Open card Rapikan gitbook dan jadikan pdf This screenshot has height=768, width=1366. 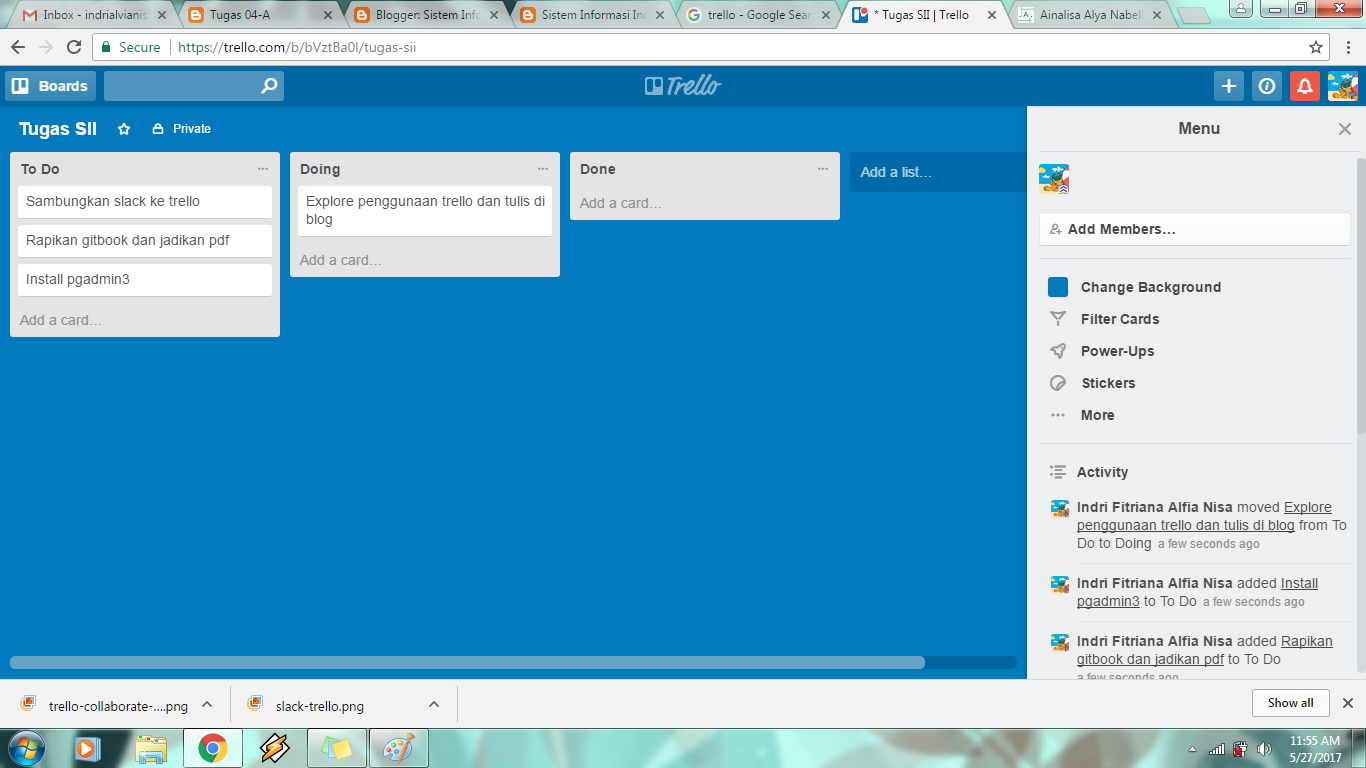tap(145, 241)
